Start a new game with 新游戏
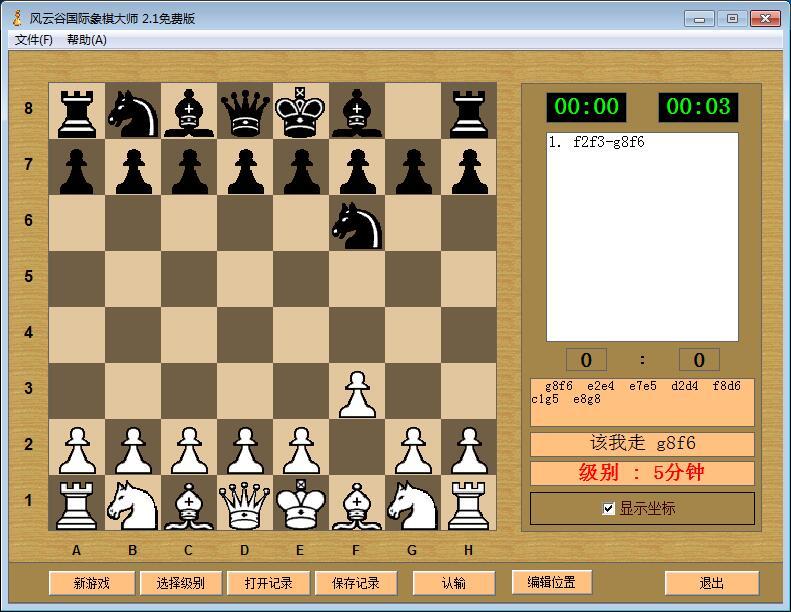This screenshot has width=791, height=612. pos(92,583)
